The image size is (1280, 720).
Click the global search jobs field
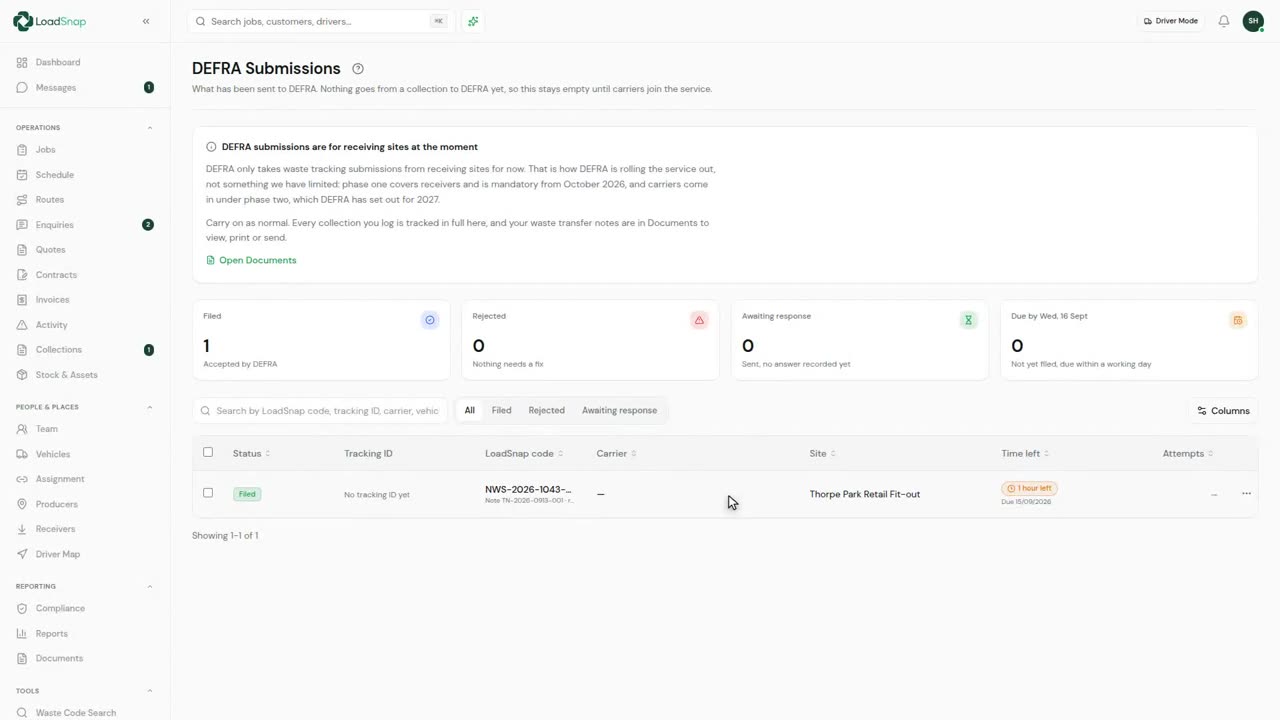pyautogui.click(x=320, y=21)
